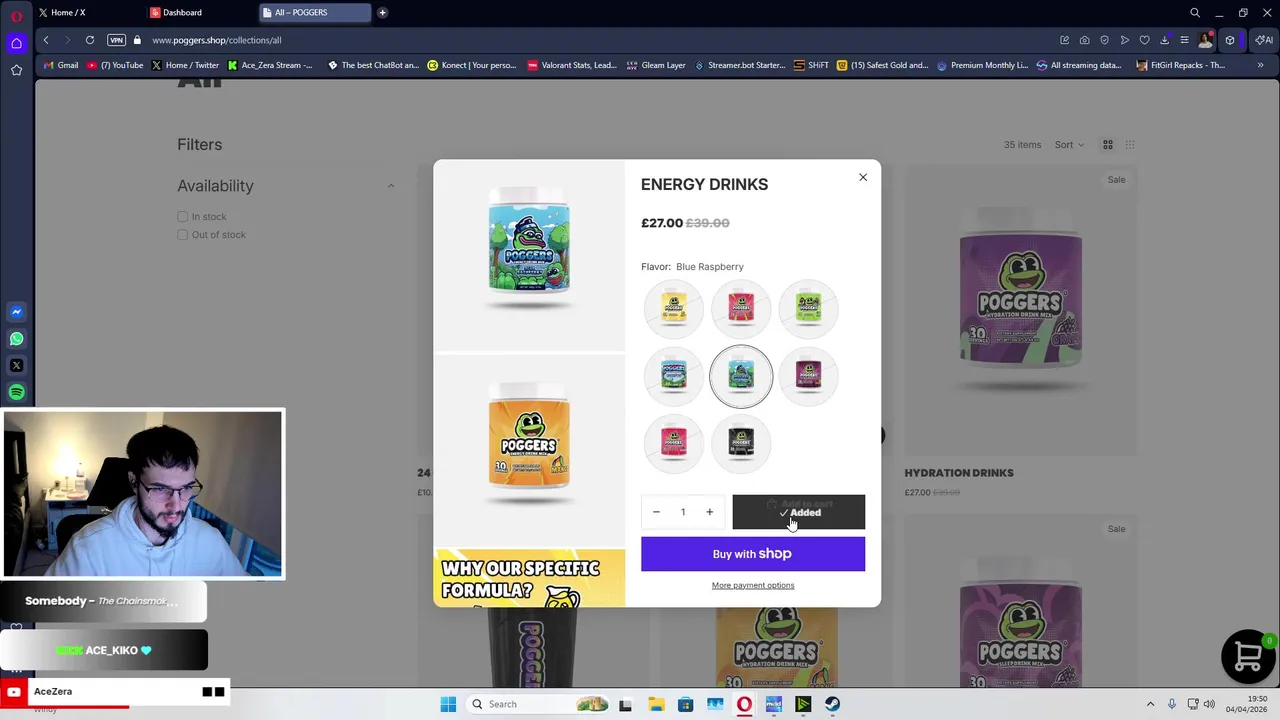
Task: Open the Opera menu icon
Action: coord(16,15)
